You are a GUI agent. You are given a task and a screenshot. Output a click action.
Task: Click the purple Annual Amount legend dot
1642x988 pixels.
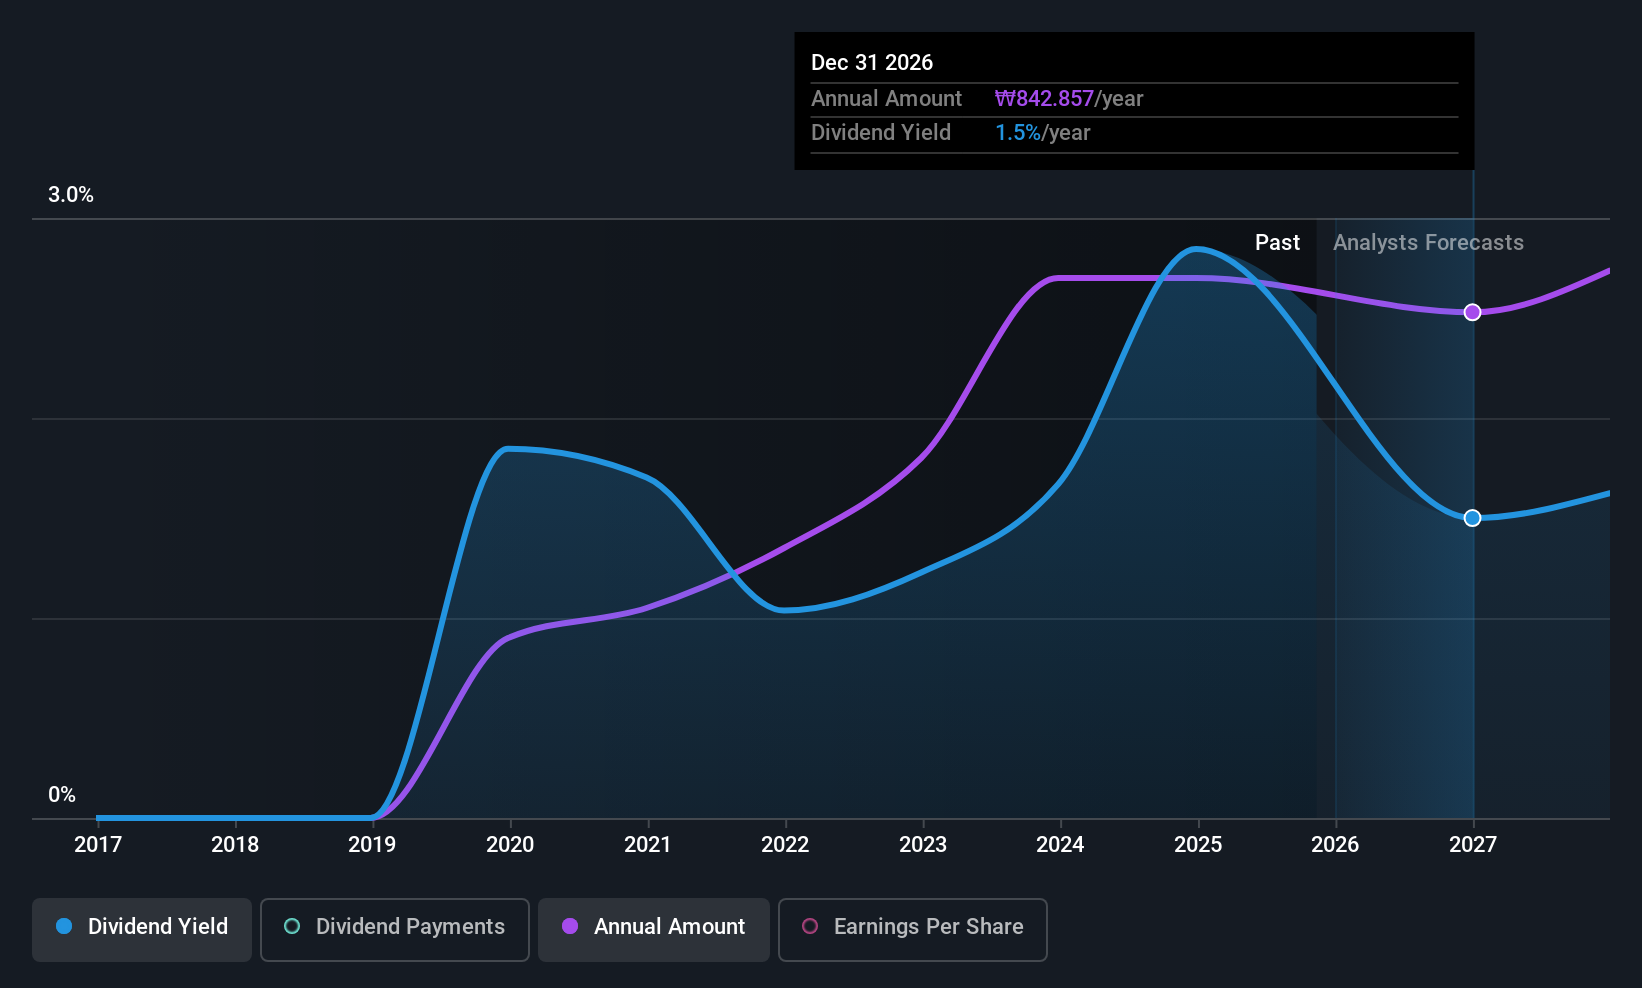570,927
